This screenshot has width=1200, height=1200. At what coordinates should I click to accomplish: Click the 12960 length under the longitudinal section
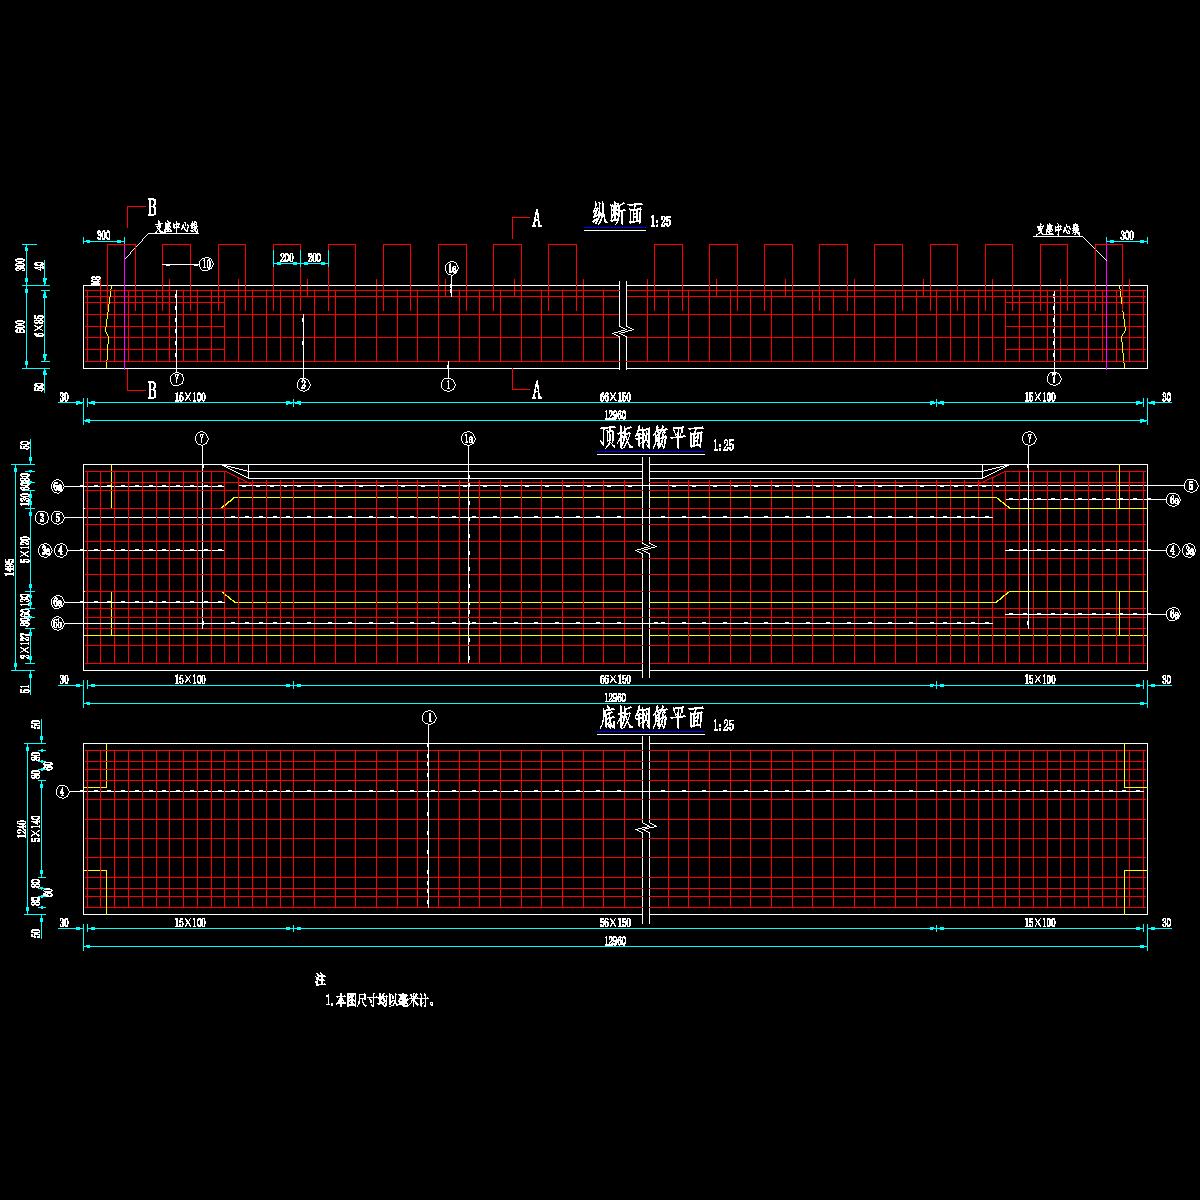614,415
